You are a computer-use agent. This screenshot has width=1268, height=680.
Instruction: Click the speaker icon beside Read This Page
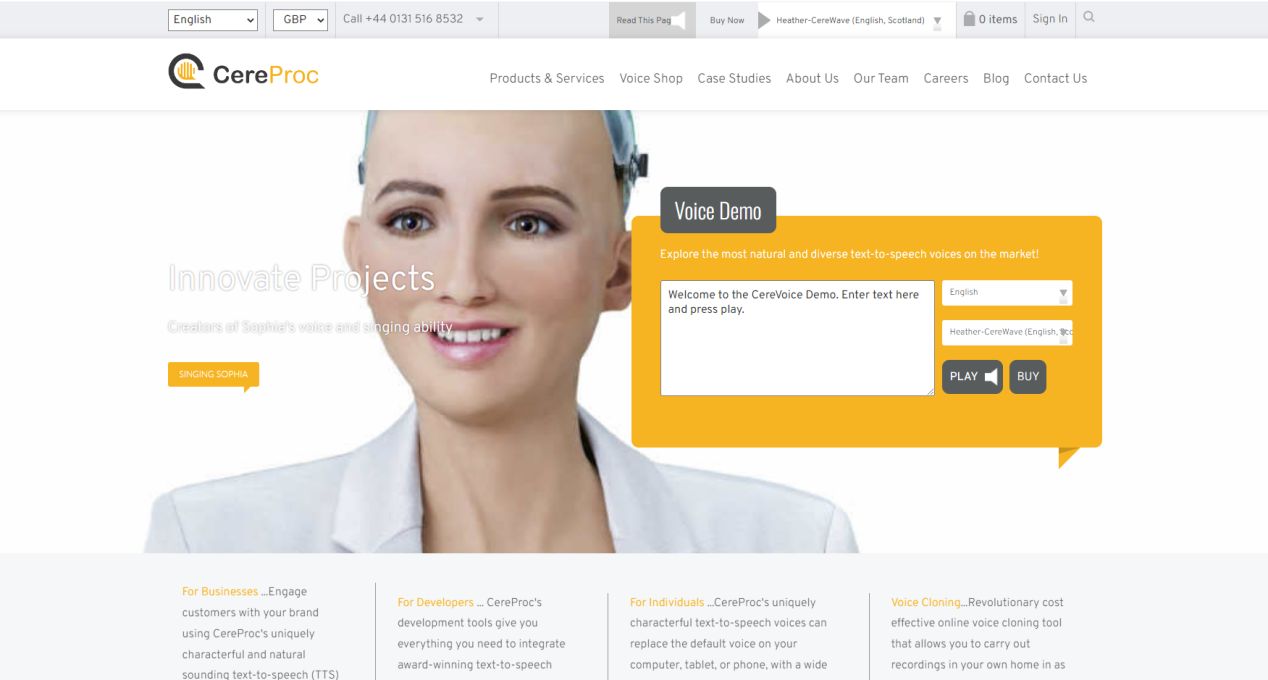679,20
